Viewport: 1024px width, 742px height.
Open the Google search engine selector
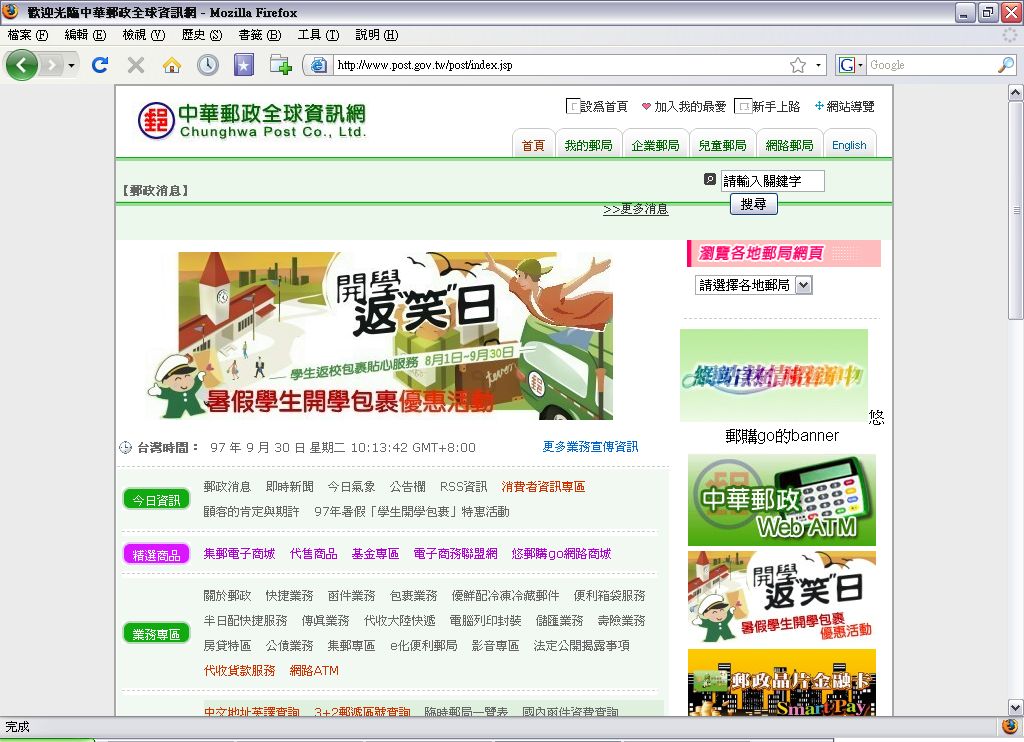(850, 65)
